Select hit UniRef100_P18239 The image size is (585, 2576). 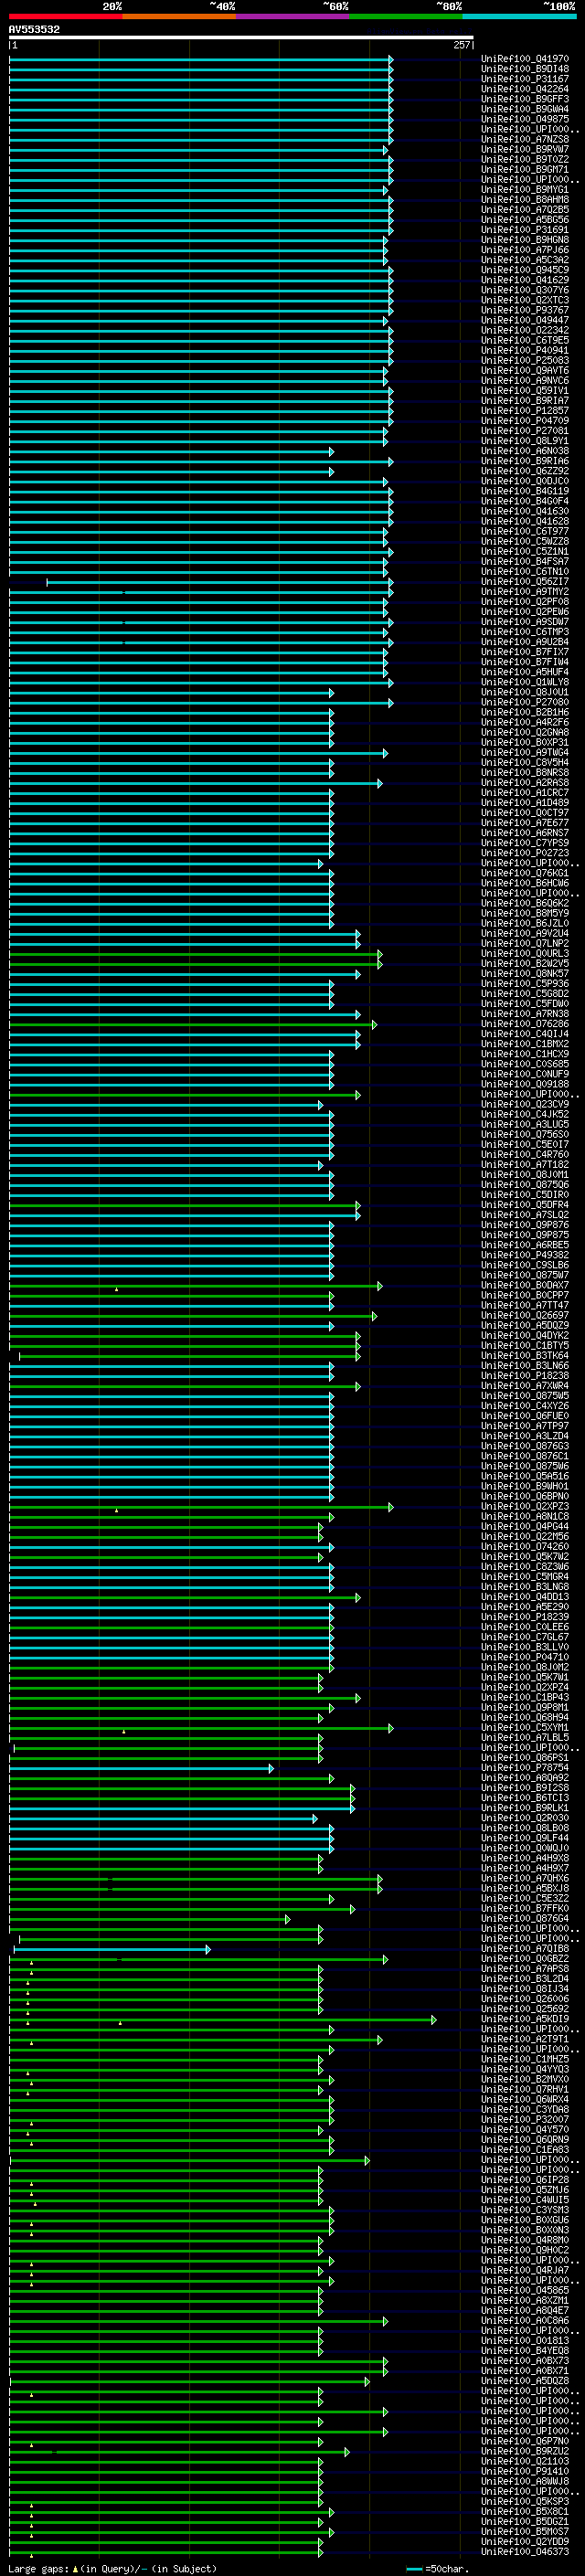(x=525, y=1616)
